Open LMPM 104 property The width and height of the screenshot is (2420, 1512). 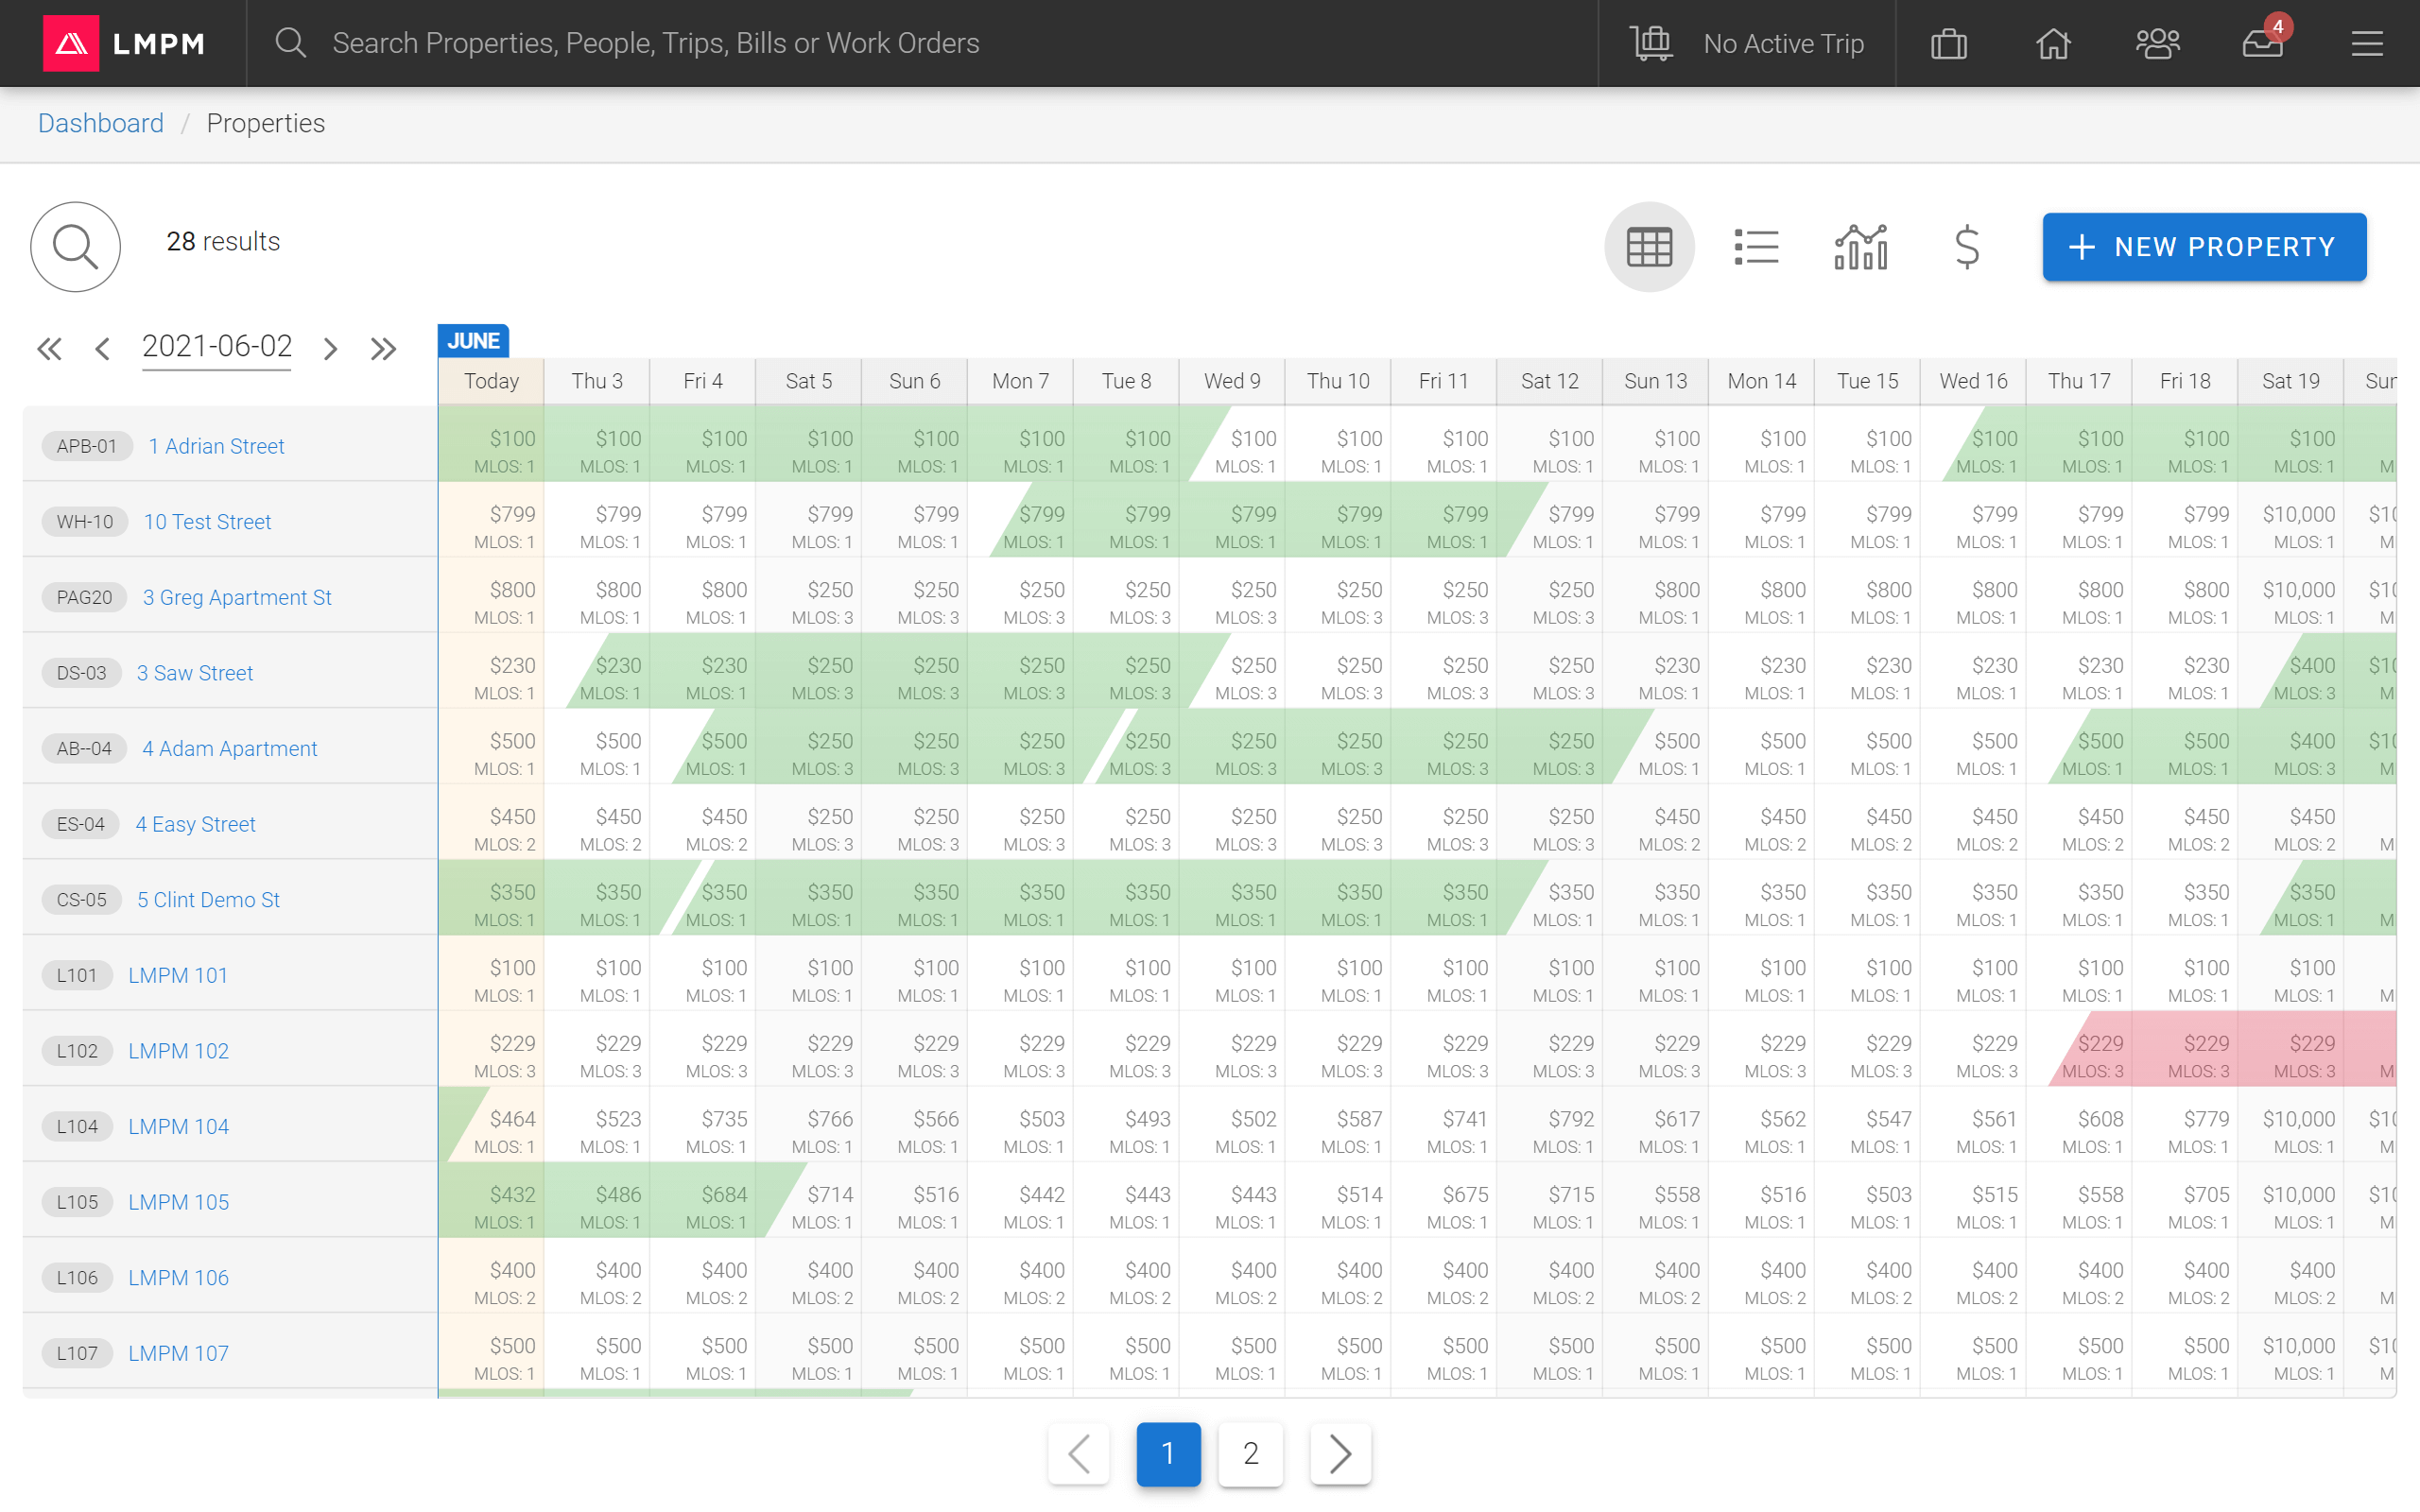(178, 1126)
